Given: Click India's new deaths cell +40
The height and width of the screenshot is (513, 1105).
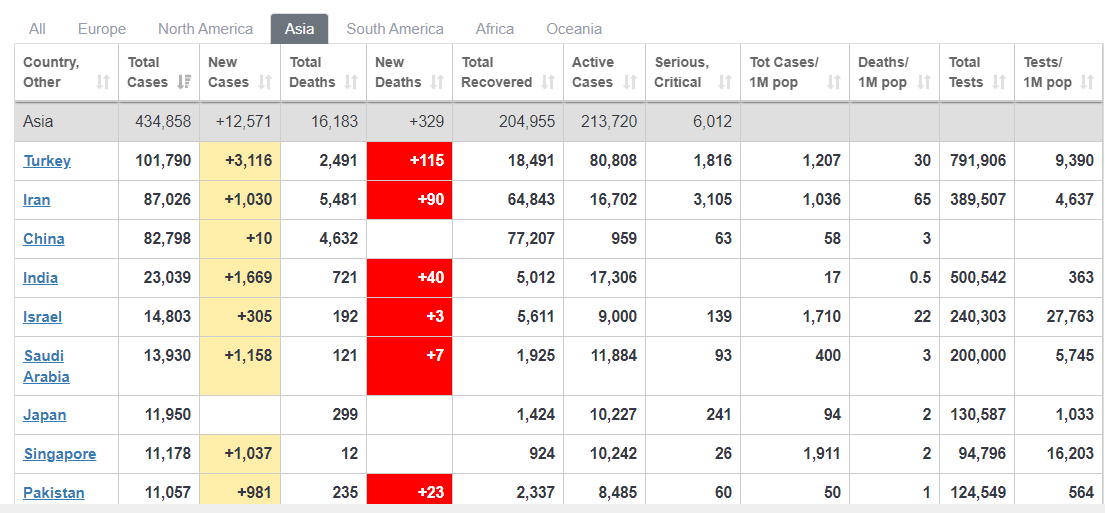Looking at the screenshot, I should (409, 278).
